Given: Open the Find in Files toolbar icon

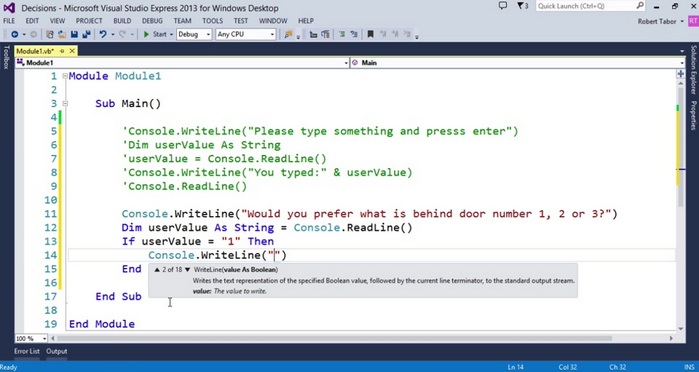Looking at the screenshot, I should coord(288,34).
